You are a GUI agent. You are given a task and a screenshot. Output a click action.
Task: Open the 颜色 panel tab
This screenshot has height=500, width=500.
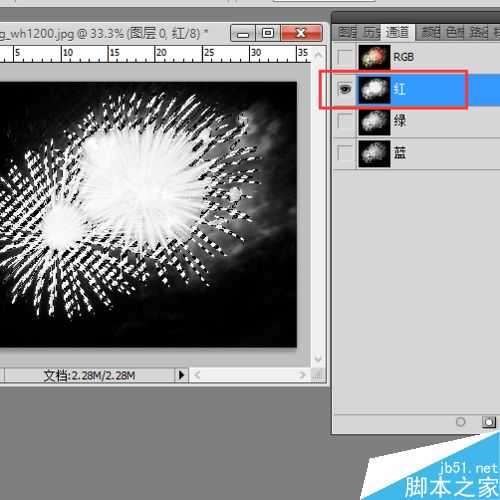coord(430,32)
